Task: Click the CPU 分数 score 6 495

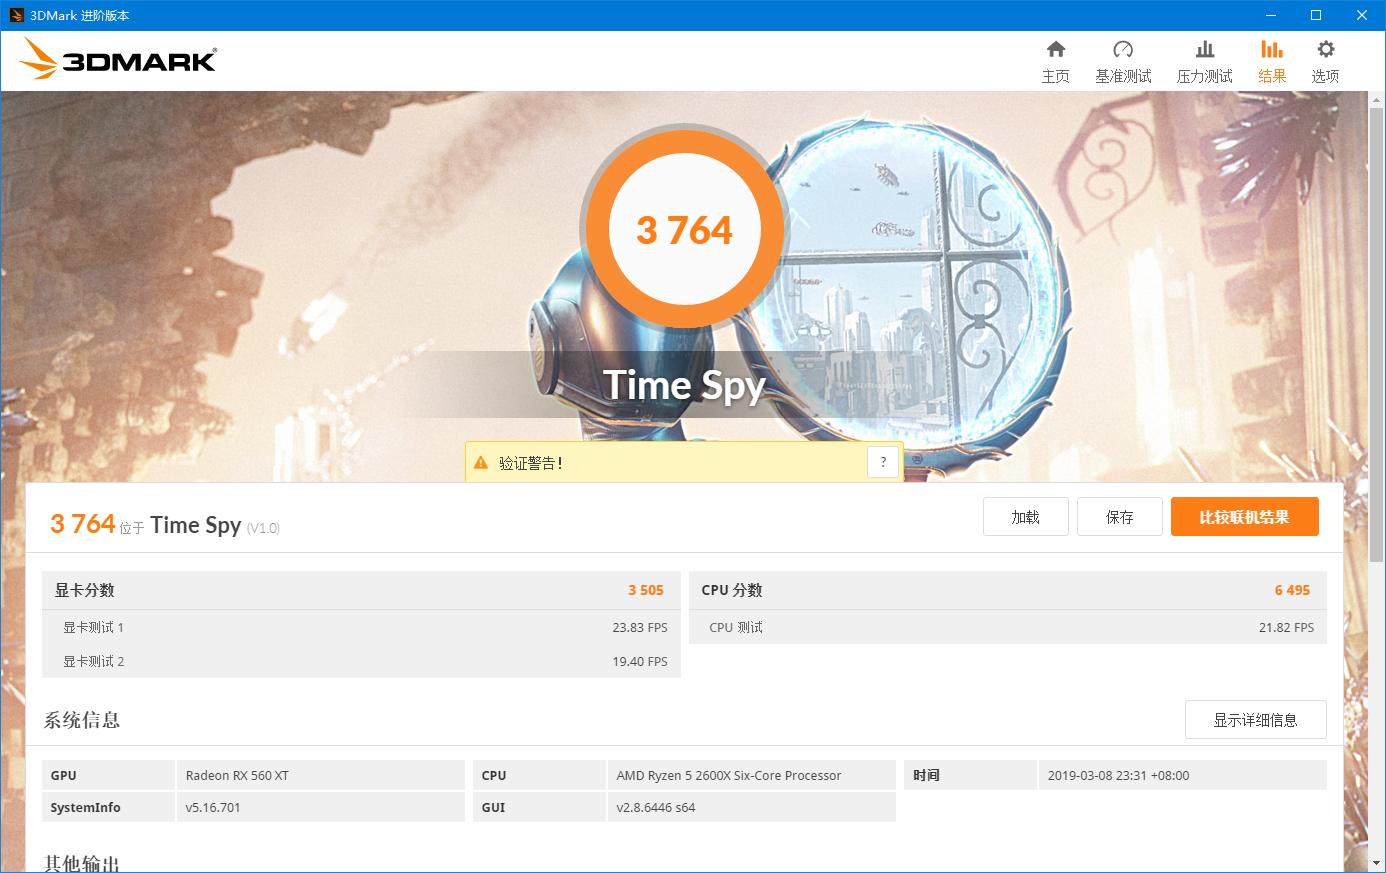Action: point(1293,590)
